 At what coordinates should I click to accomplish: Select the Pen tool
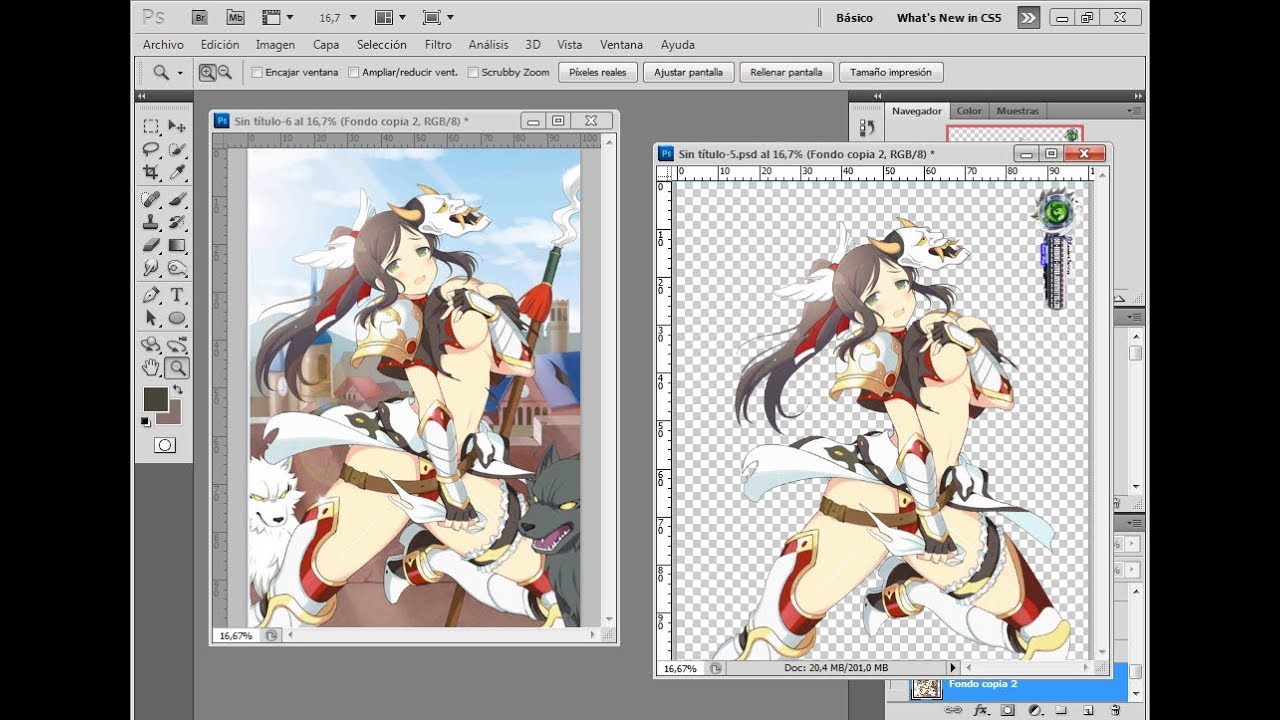point(151,294)
